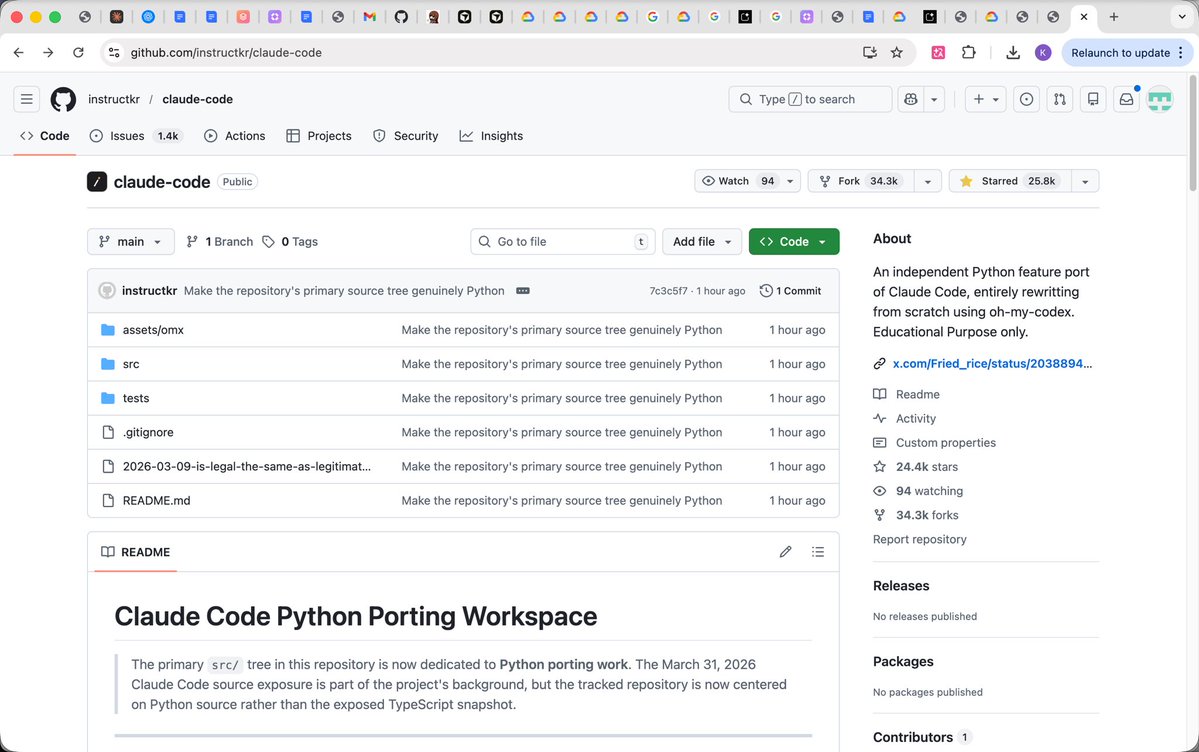Open the browser tab search chevron

click(1181, 17)
